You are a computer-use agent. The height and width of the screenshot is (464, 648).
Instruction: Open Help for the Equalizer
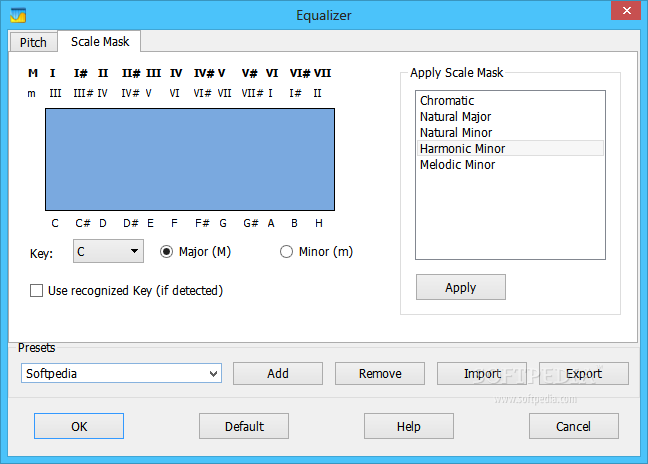409,426
